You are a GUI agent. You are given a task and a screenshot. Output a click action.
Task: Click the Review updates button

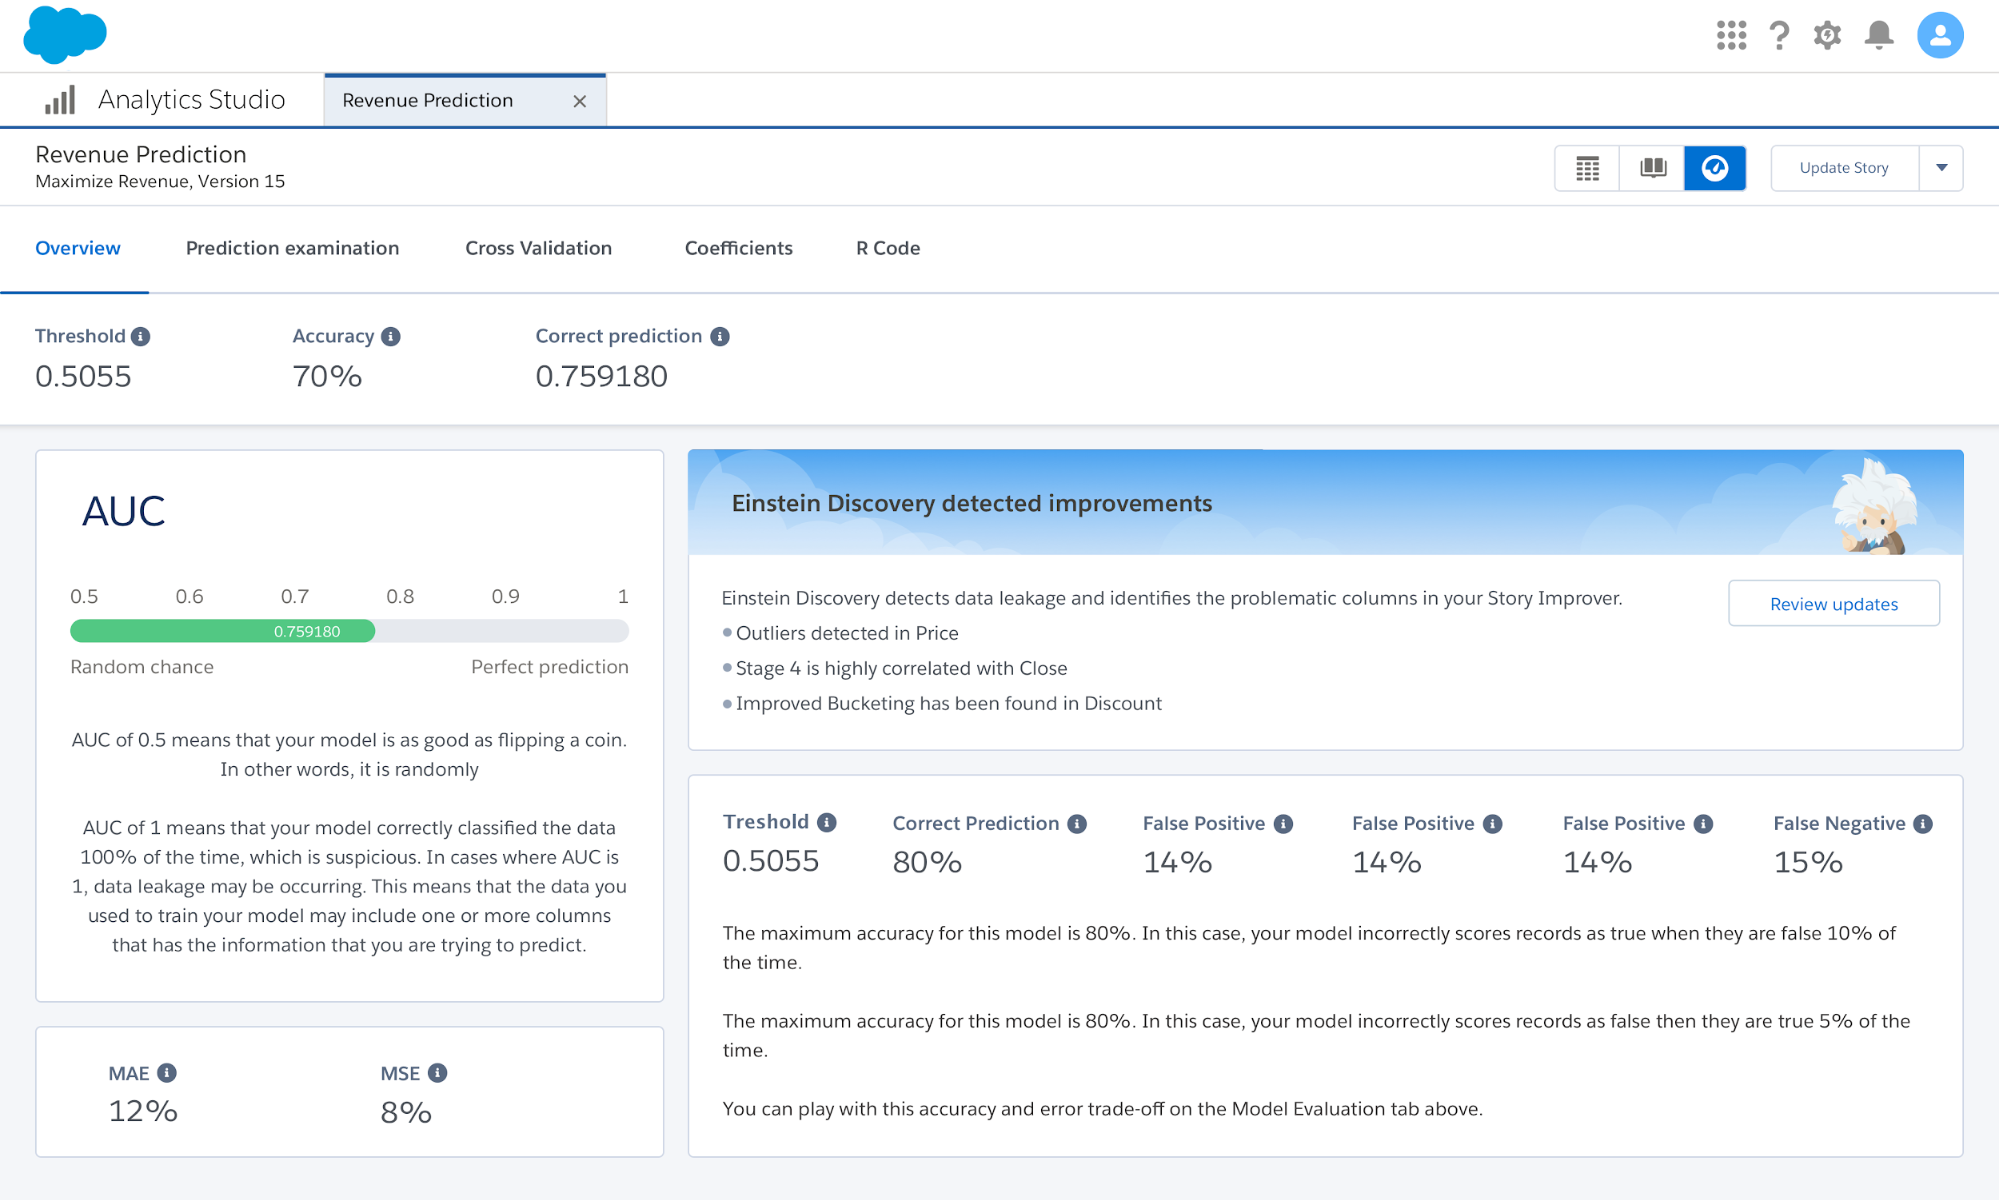[1833, 604]
